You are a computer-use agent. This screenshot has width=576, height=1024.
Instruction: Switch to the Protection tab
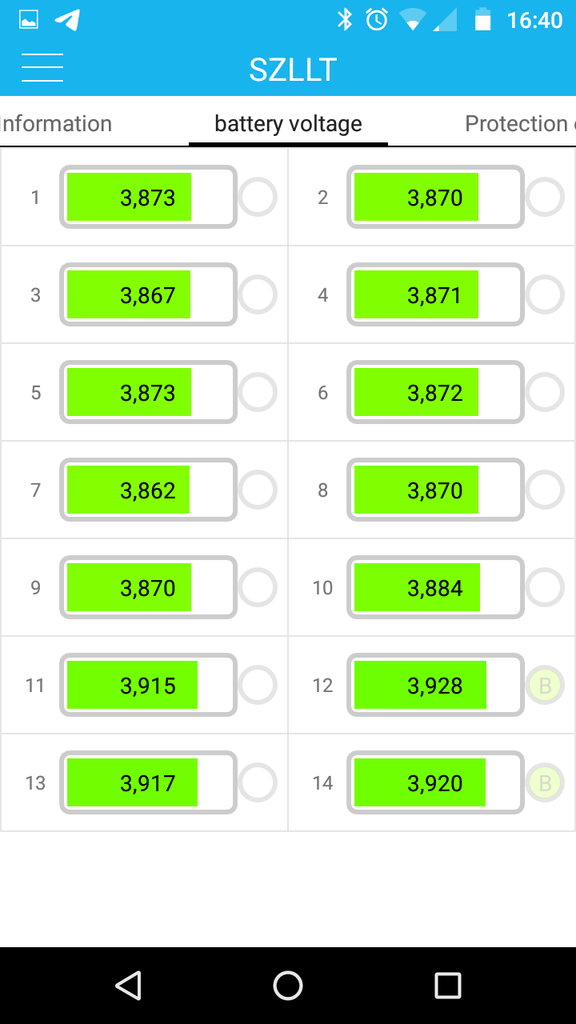click(519, 123)
